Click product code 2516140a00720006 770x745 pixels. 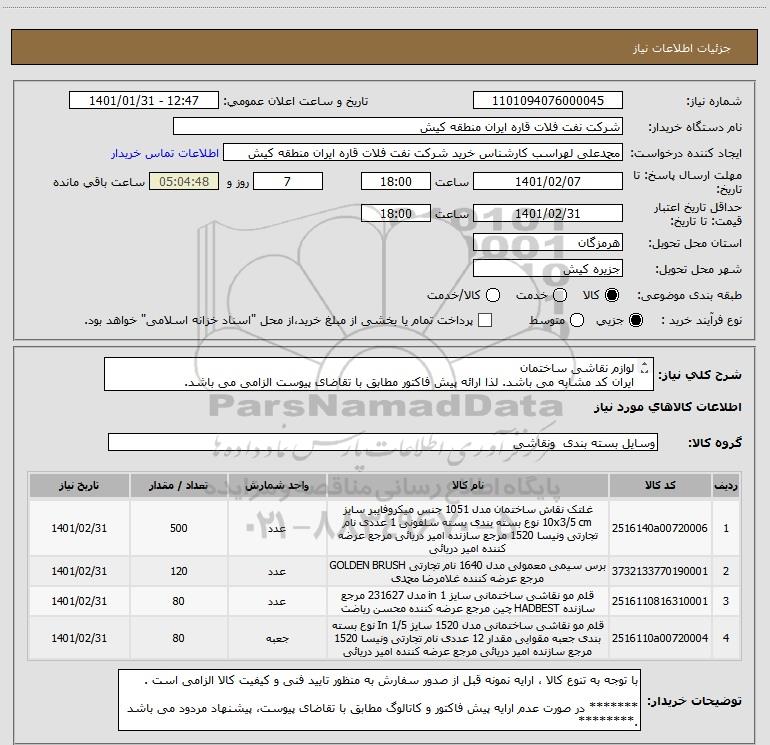[x=660, y=528]
